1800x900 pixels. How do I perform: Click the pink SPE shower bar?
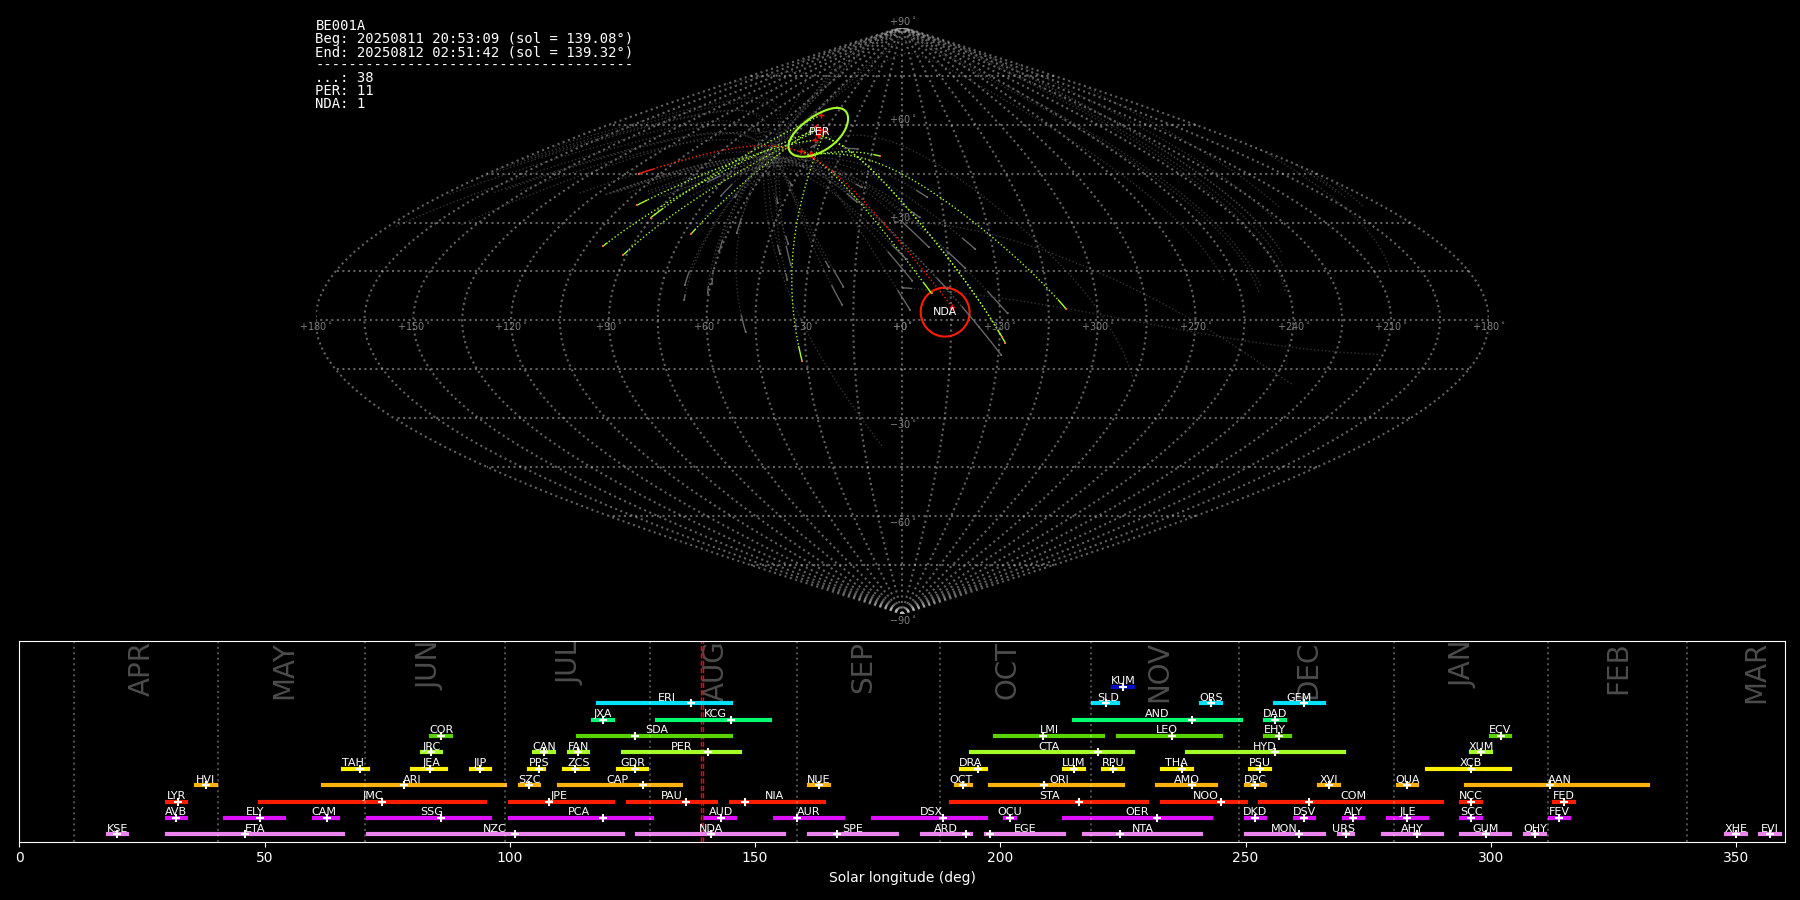tap(853, 834)
